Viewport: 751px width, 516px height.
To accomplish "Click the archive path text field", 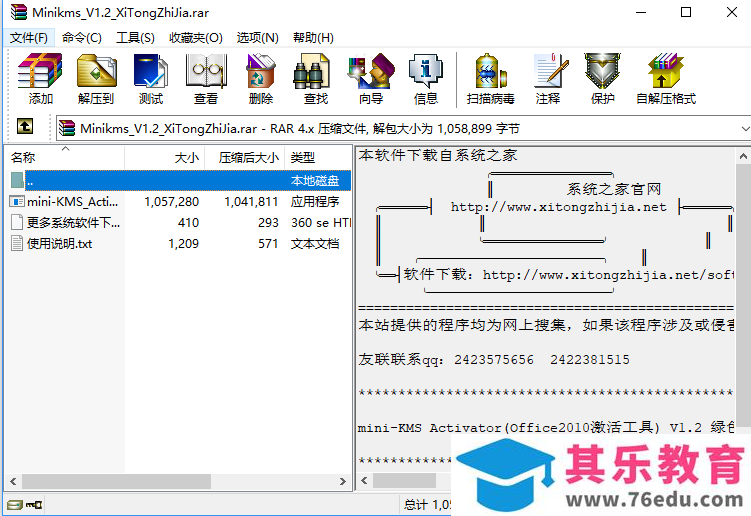I will point(400,128).
